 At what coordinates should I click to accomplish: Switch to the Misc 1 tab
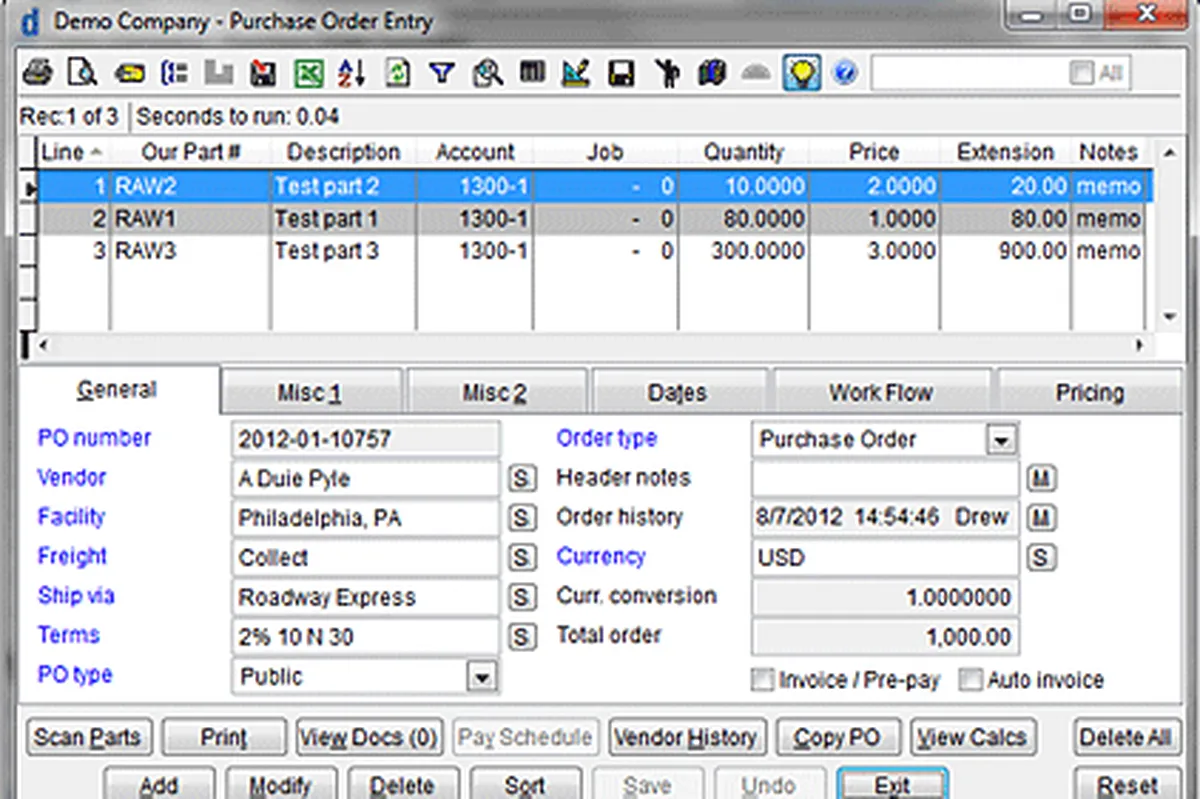pos(310,393)
